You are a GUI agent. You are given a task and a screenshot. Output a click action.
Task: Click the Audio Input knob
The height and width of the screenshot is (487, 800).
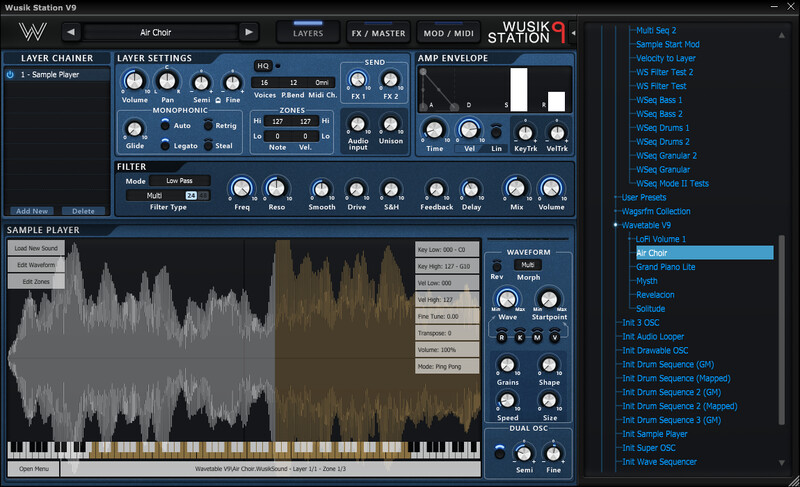coord(358,124)
